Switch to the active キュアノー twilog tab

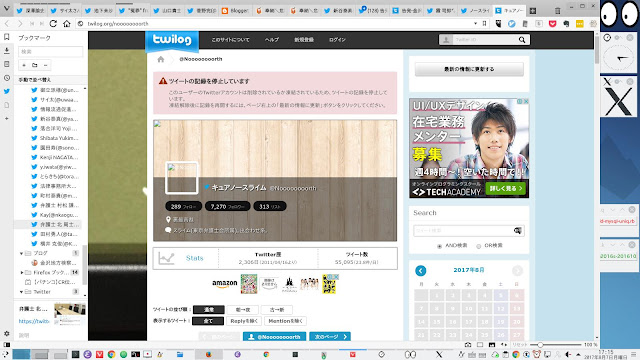[509, 11]
